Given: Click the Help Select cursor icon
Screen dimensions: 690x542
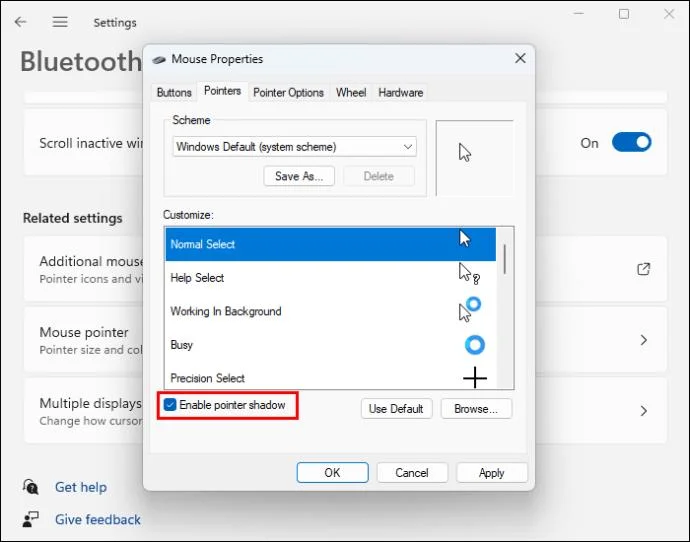Looking at the screenshot, I should [x=469, y=274].
